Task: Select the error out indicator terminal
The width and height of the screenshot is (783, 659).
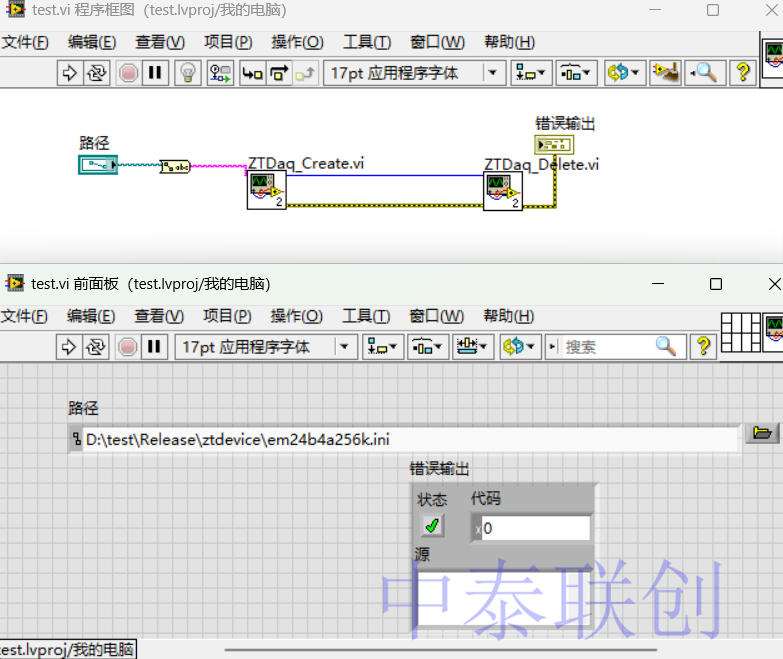Action: [x=554, y=145]
